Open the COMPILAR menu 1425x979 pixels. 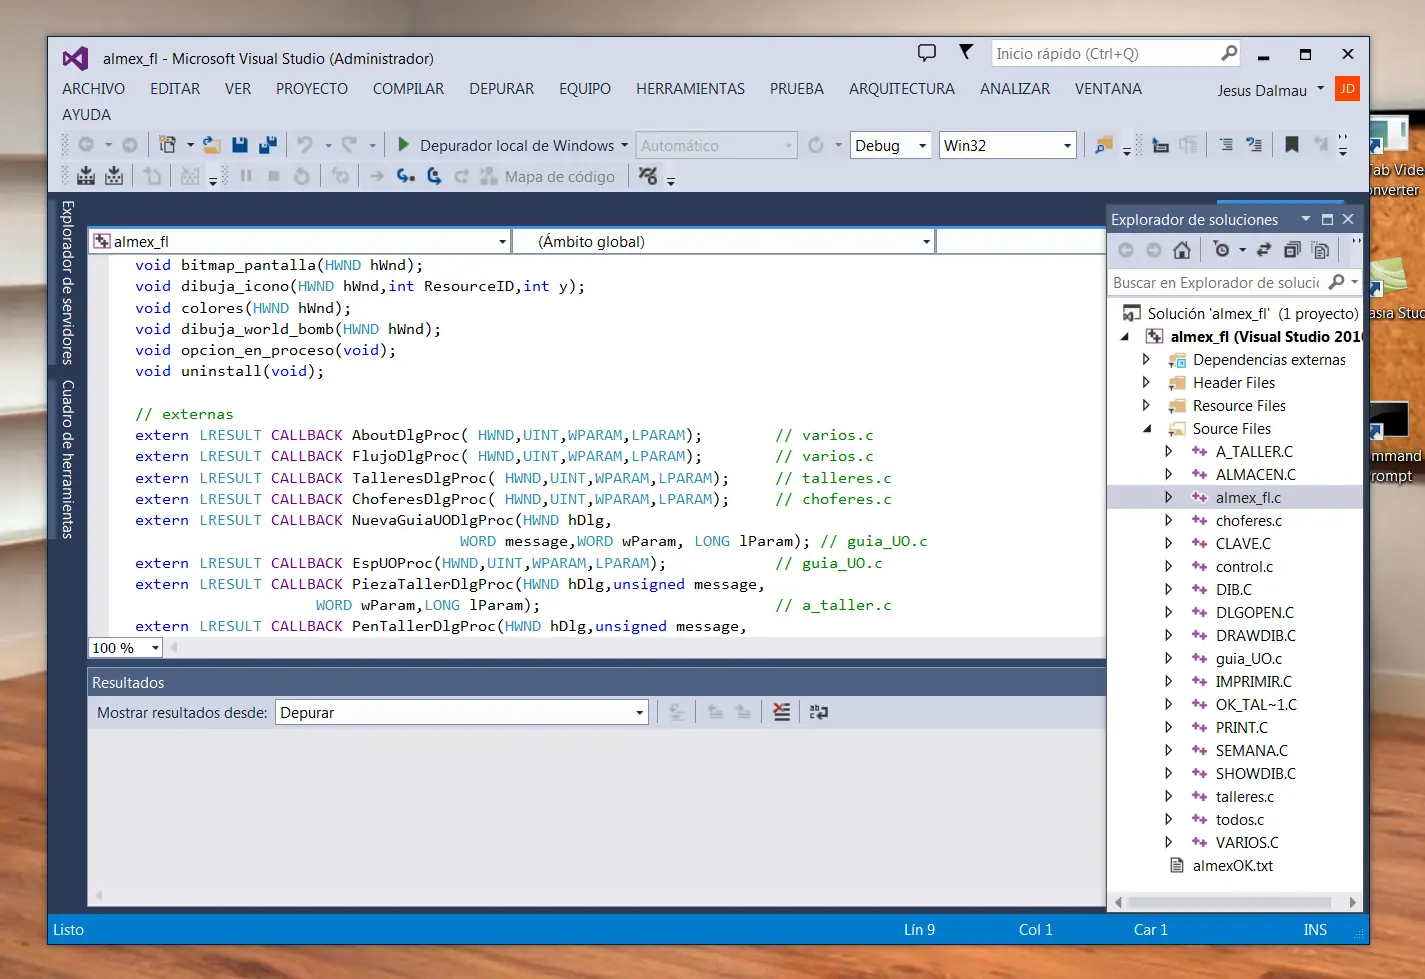tap(408, 89)
